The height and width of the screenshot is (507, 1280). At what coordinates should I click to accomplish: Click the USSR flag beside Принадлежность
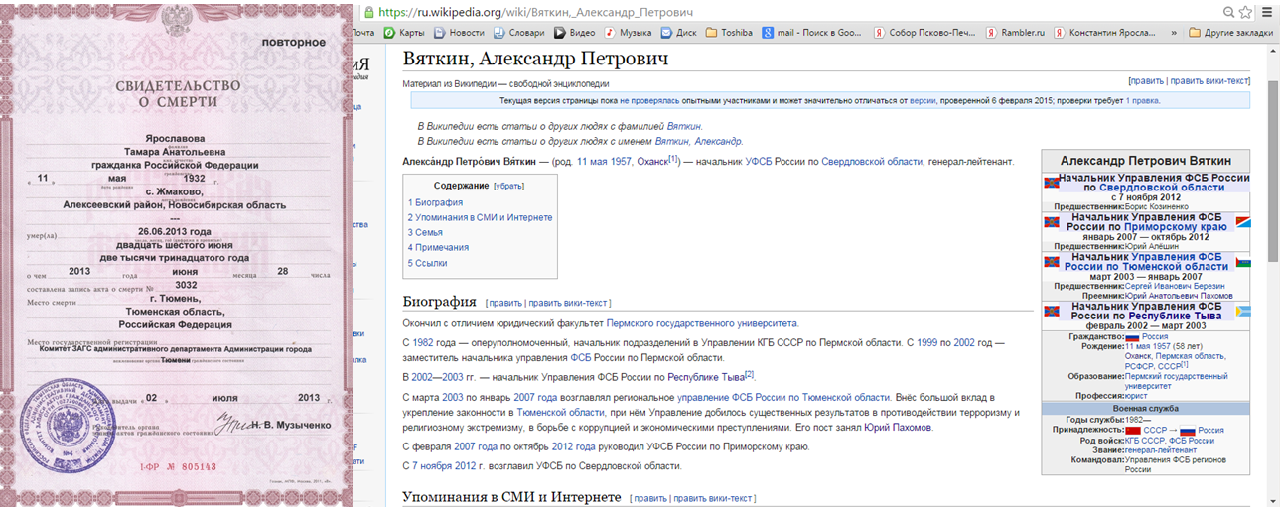tap(1133, 430)
